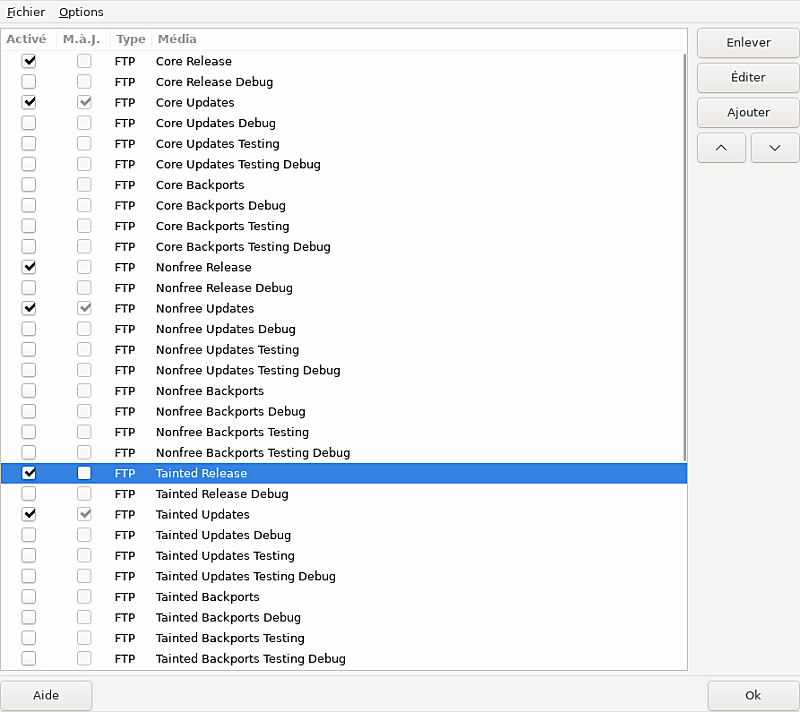800x712 pixels.
Task: Enable Tainted Backports active checkbox
Action: tap(29, 597)
